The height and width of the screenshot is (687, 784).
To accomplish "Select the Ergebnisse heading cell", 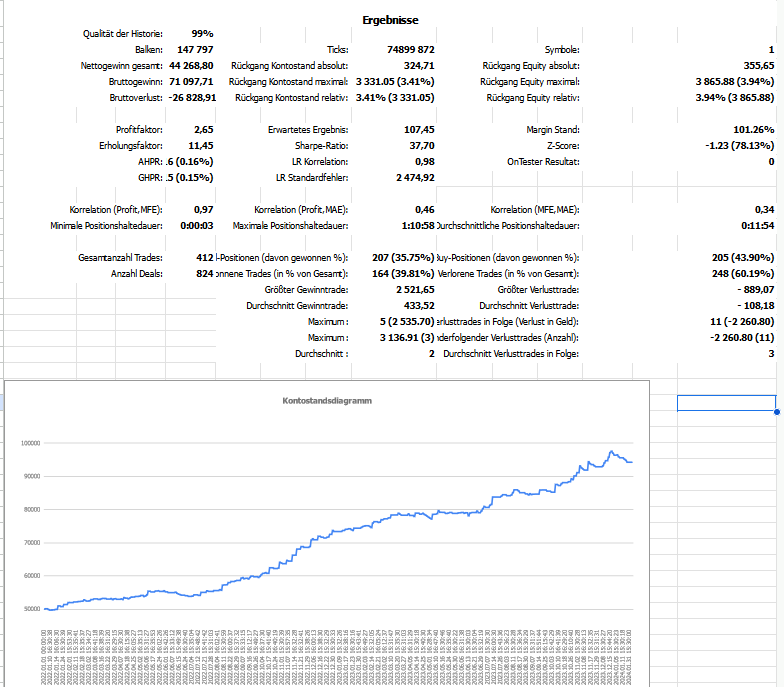I will click(x=390, y=20).
